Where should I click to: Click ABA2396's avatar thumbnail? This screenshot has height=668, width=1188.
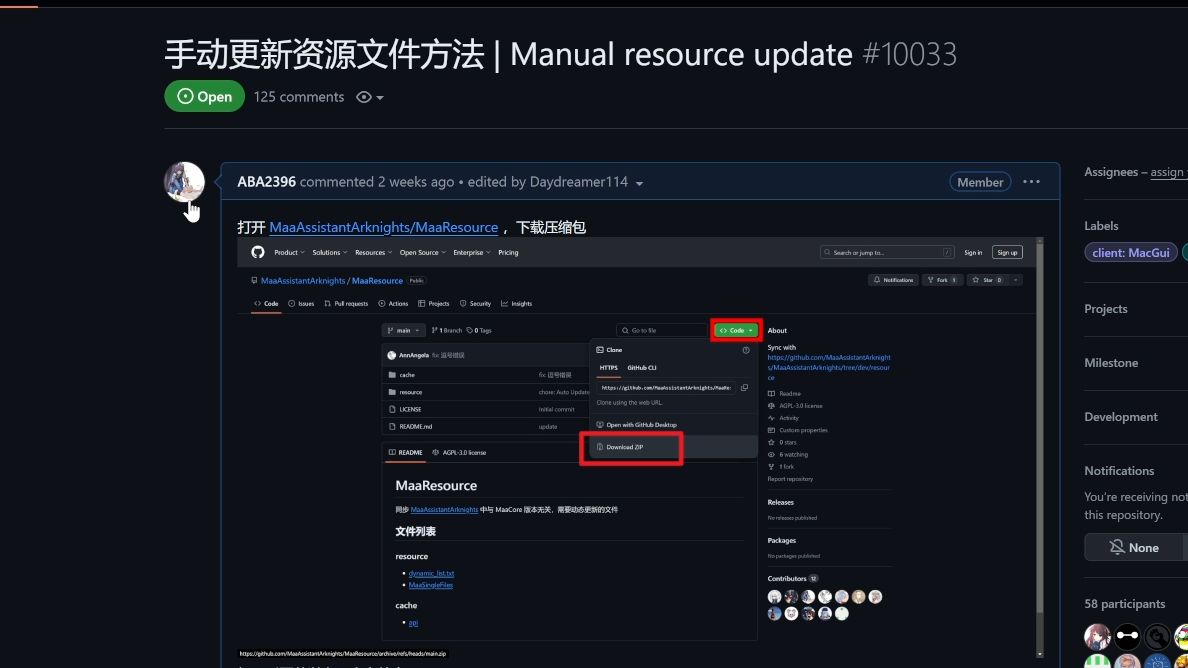click(183, 182)
